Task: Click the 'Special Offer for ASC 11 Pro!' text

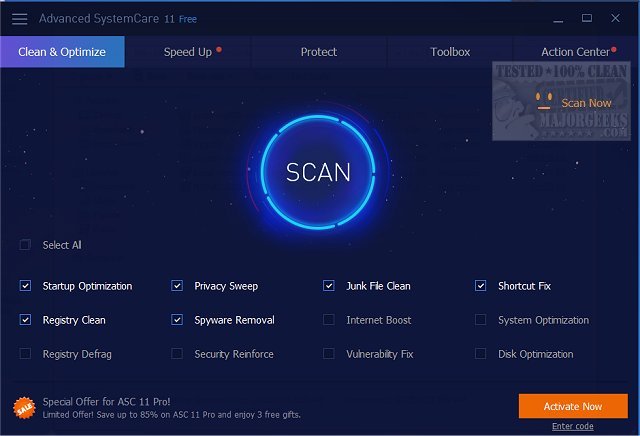Action: pos(107,402)
